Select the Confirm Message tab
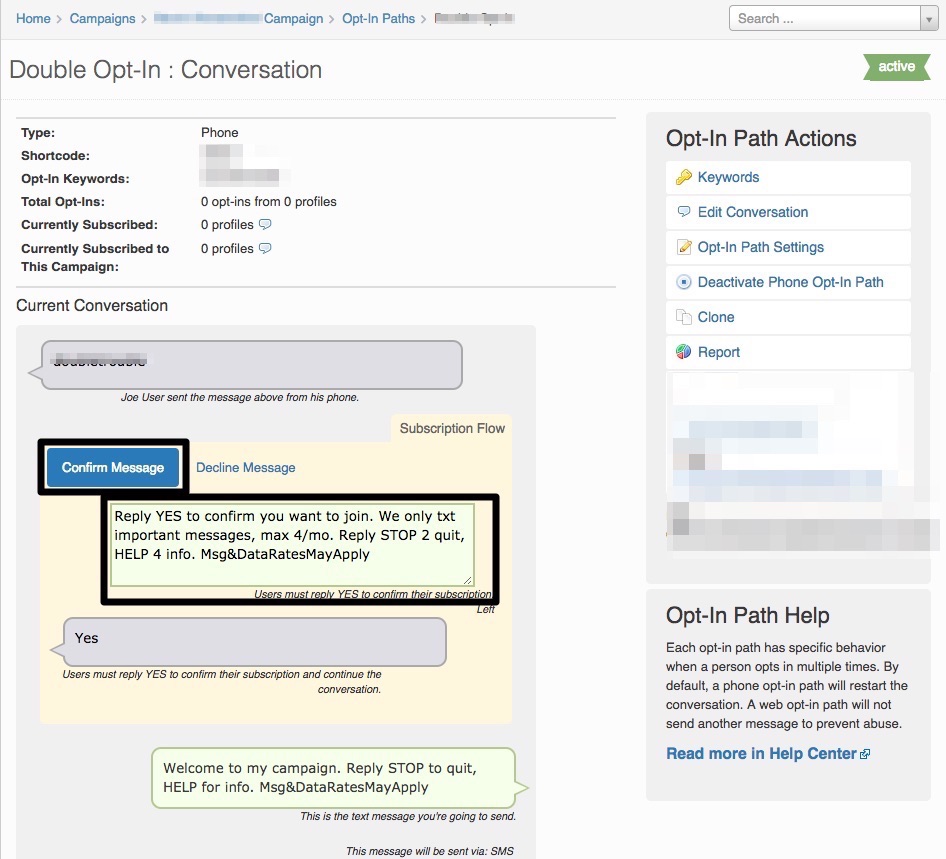The image size is (946, 859). coord(113,468)
